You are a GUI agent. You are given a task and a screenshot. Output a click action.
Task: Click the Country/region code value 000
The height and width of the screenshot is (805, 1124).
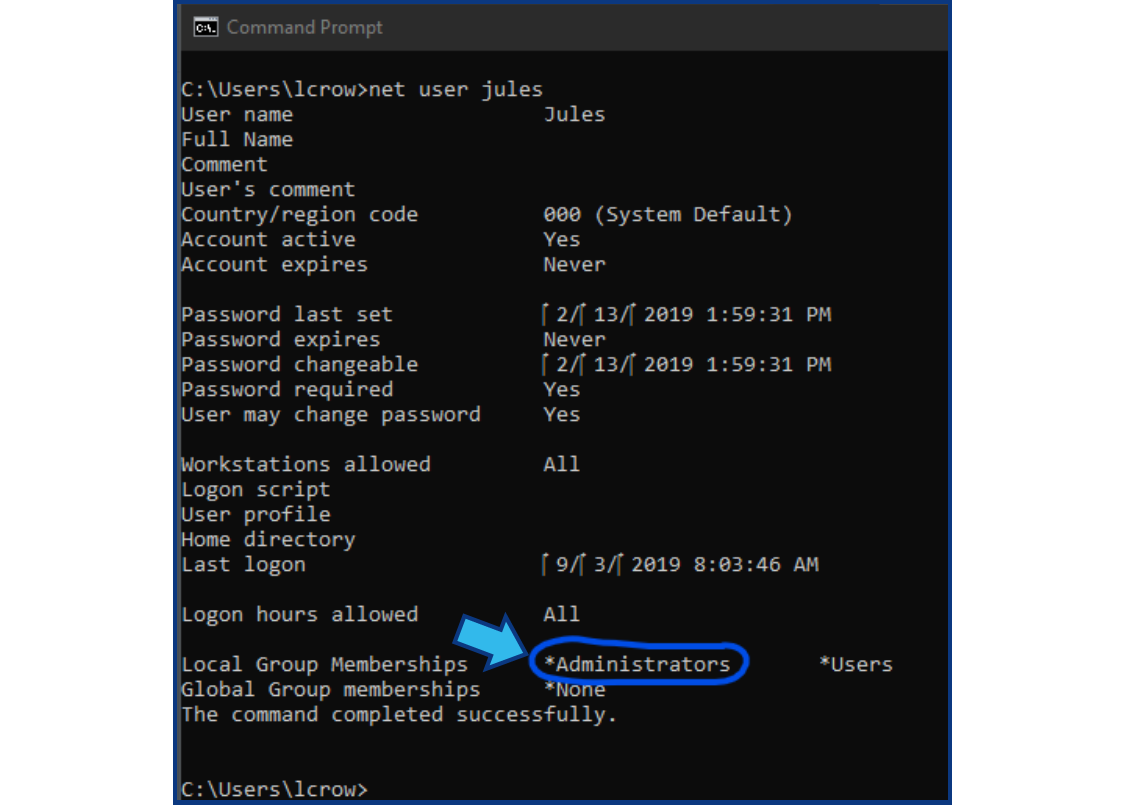pos(562,214)
